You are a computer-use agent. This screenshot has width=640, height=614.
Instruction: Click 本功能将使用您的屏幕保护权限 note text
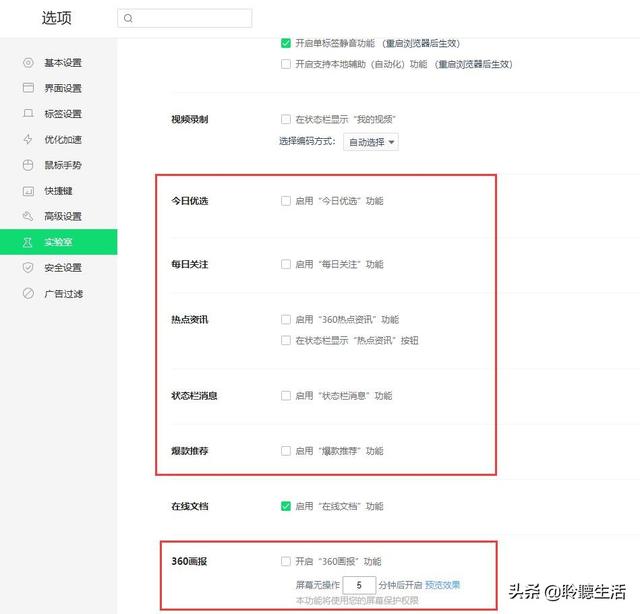tap(357, 601)
